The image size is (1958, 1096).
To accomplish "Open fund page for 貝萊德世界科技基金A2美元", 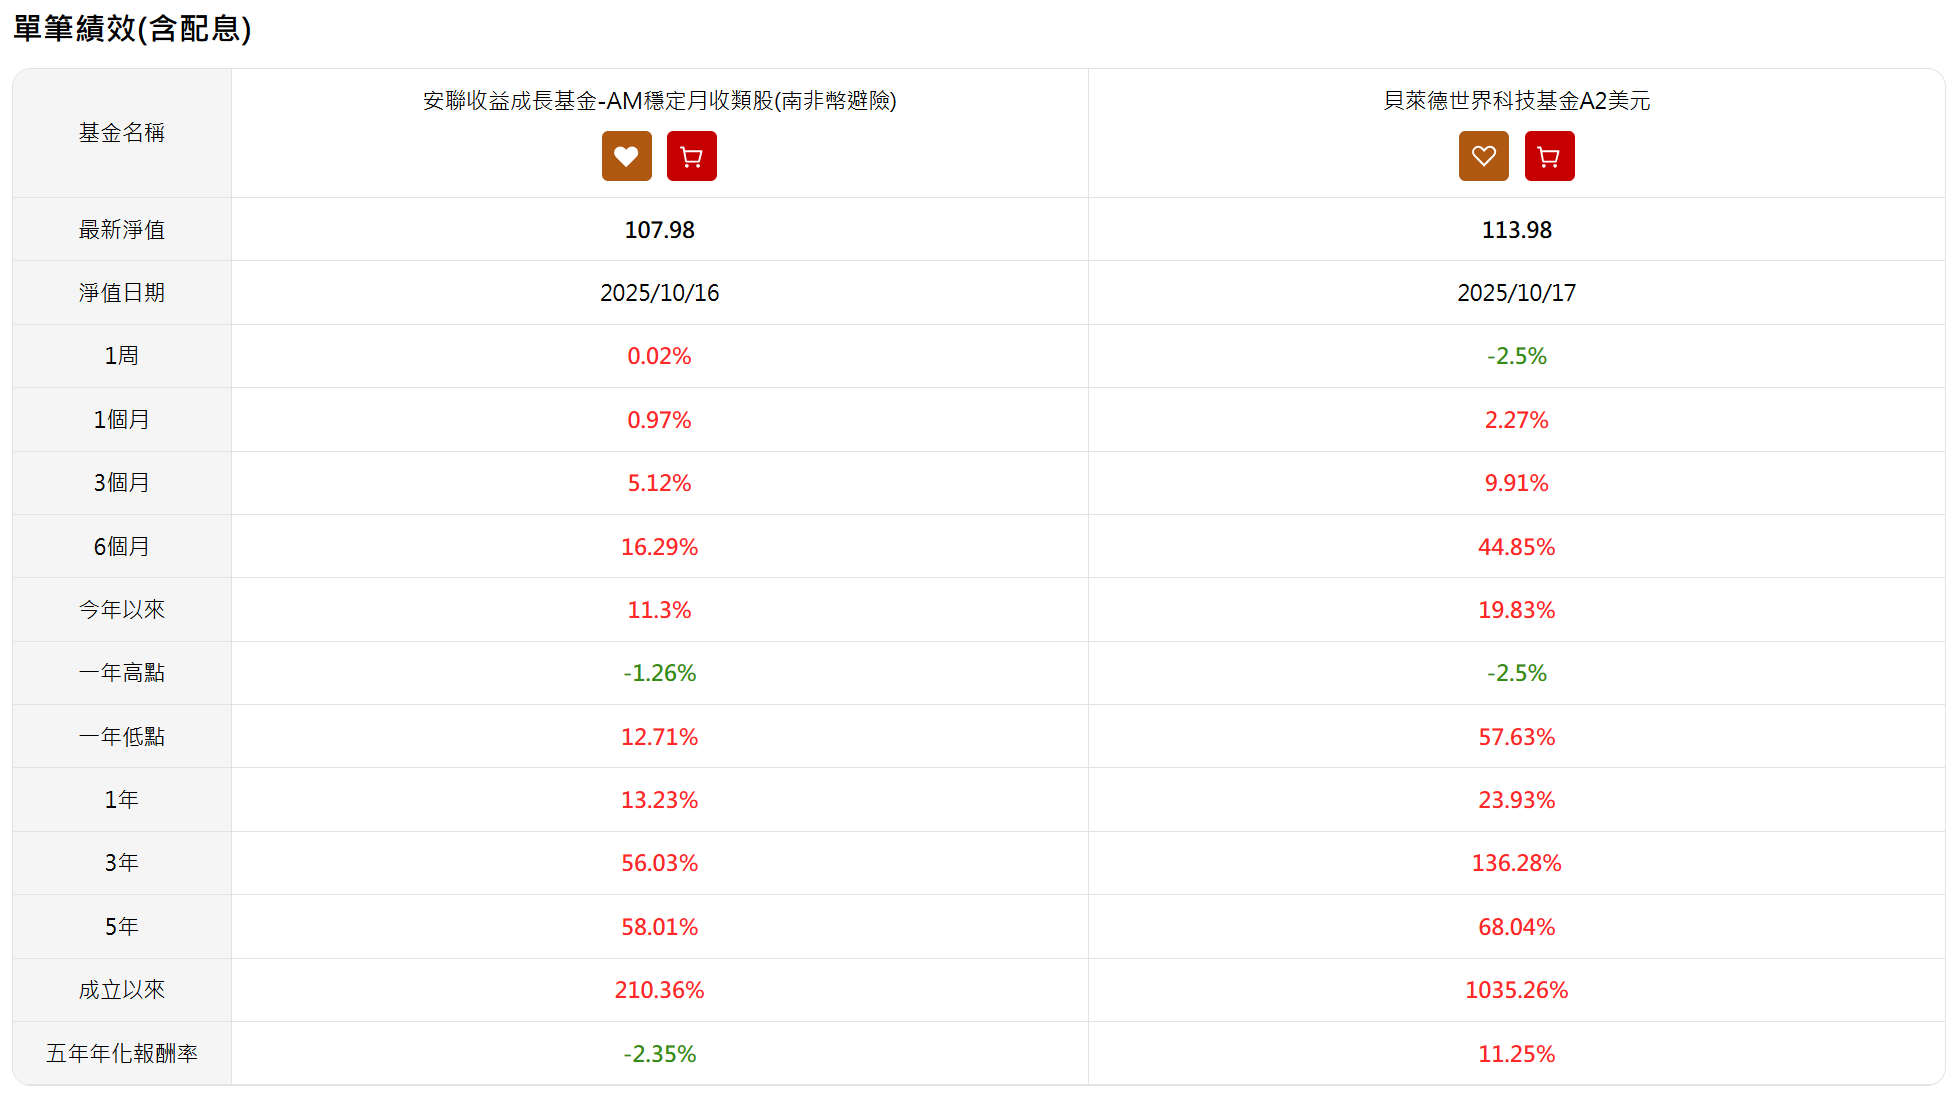I will 1515,101.
